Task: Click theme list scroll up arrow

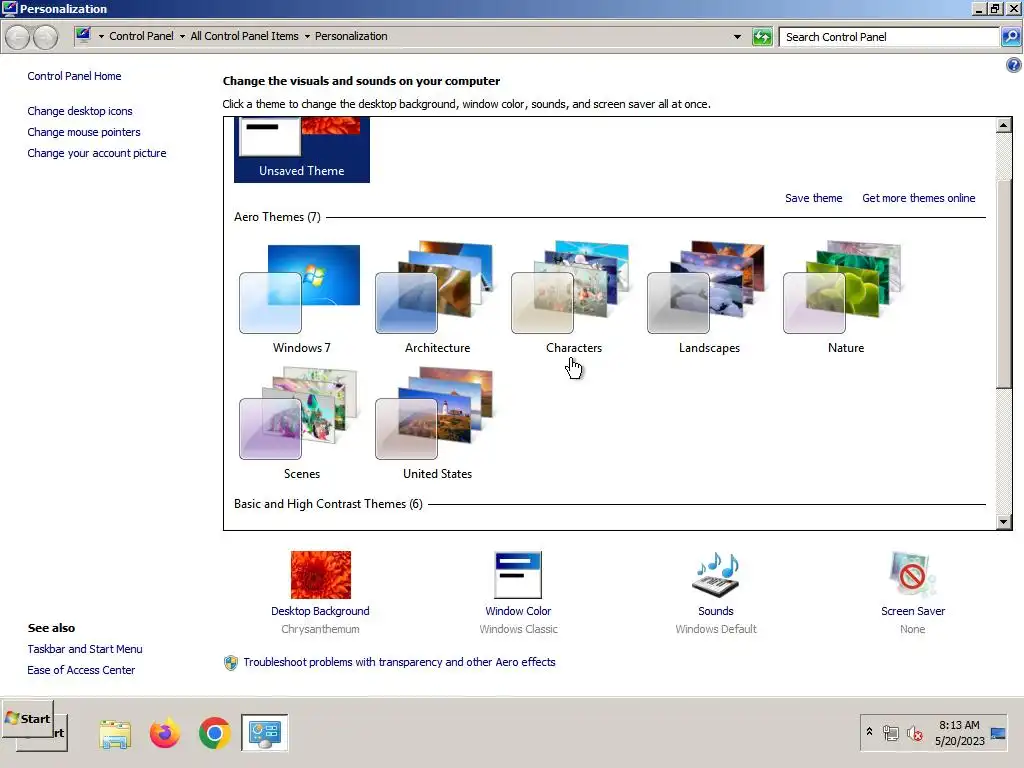Action: pos(1004,125)
